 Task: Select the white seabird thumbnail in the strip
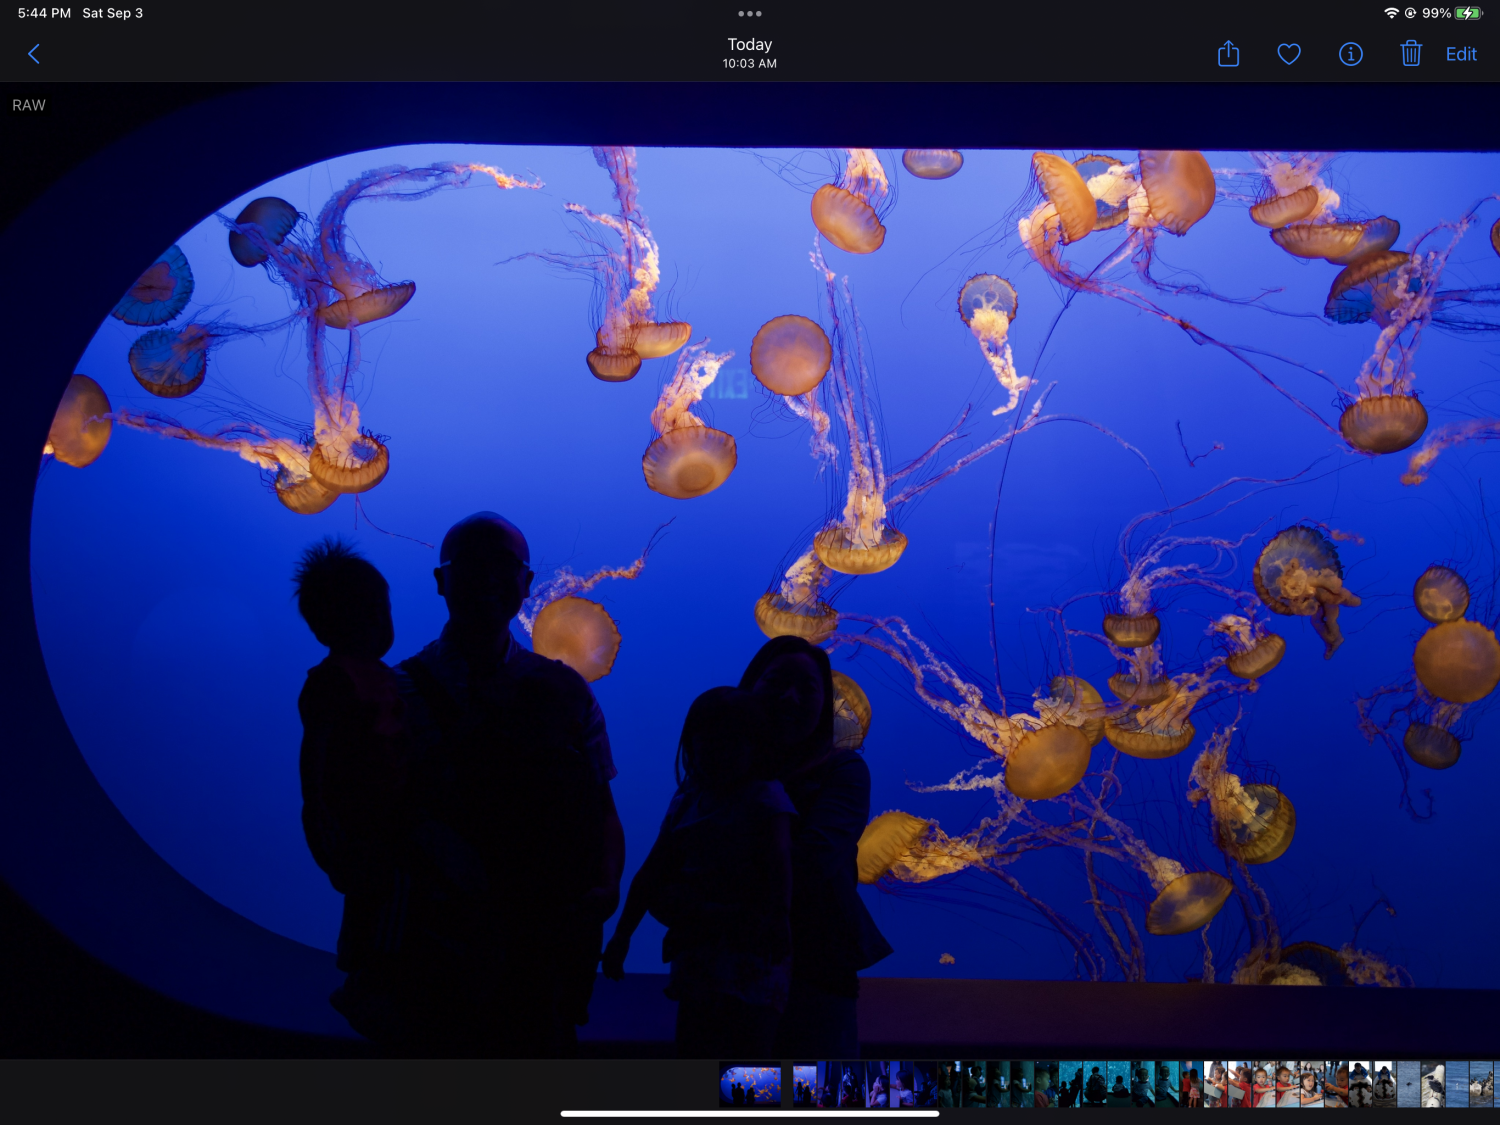[x=1433, y=1085]
